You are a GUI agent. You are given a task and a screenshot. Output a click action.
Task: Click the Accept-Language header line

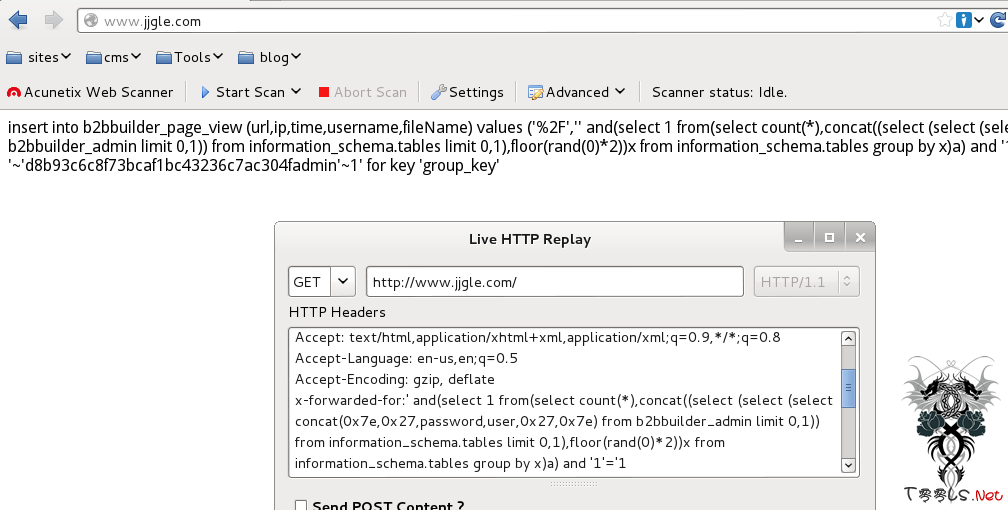(x=406, y=358)
